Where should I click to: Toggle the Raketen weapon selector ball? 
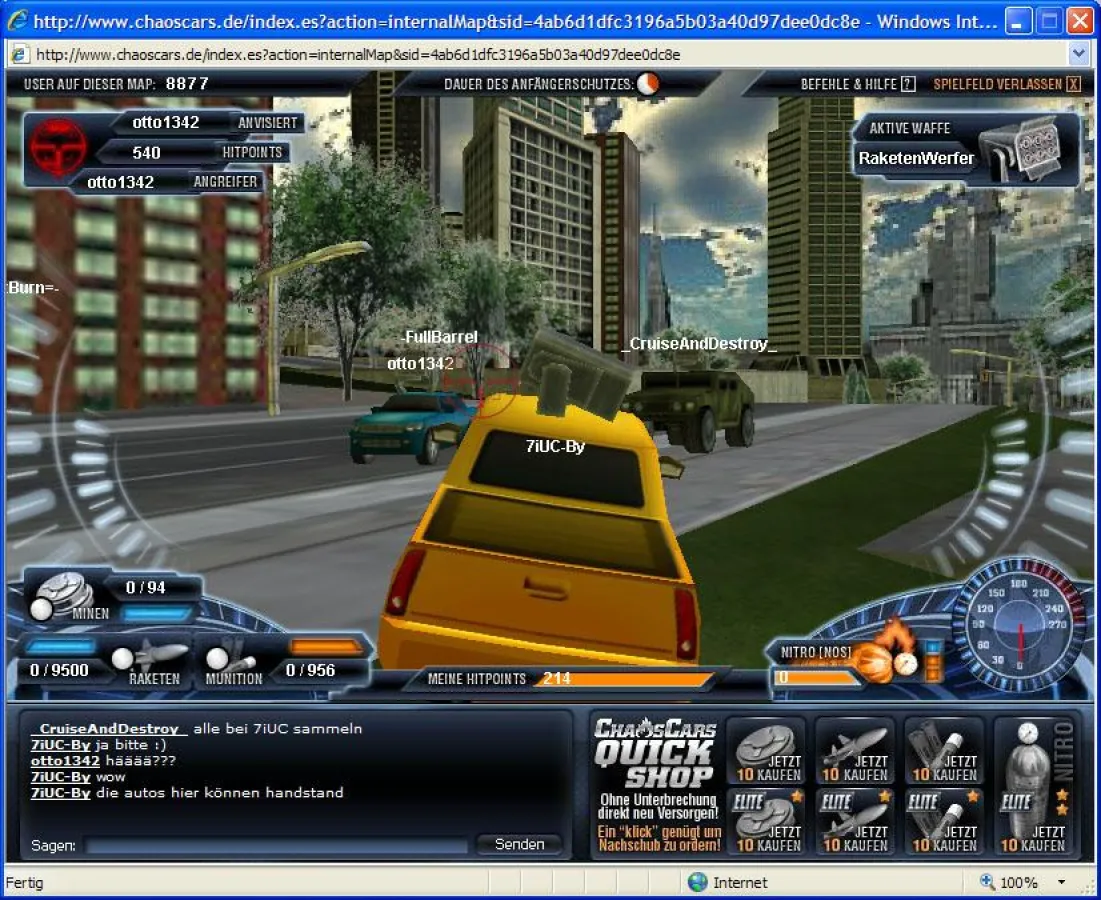[122, 659]
